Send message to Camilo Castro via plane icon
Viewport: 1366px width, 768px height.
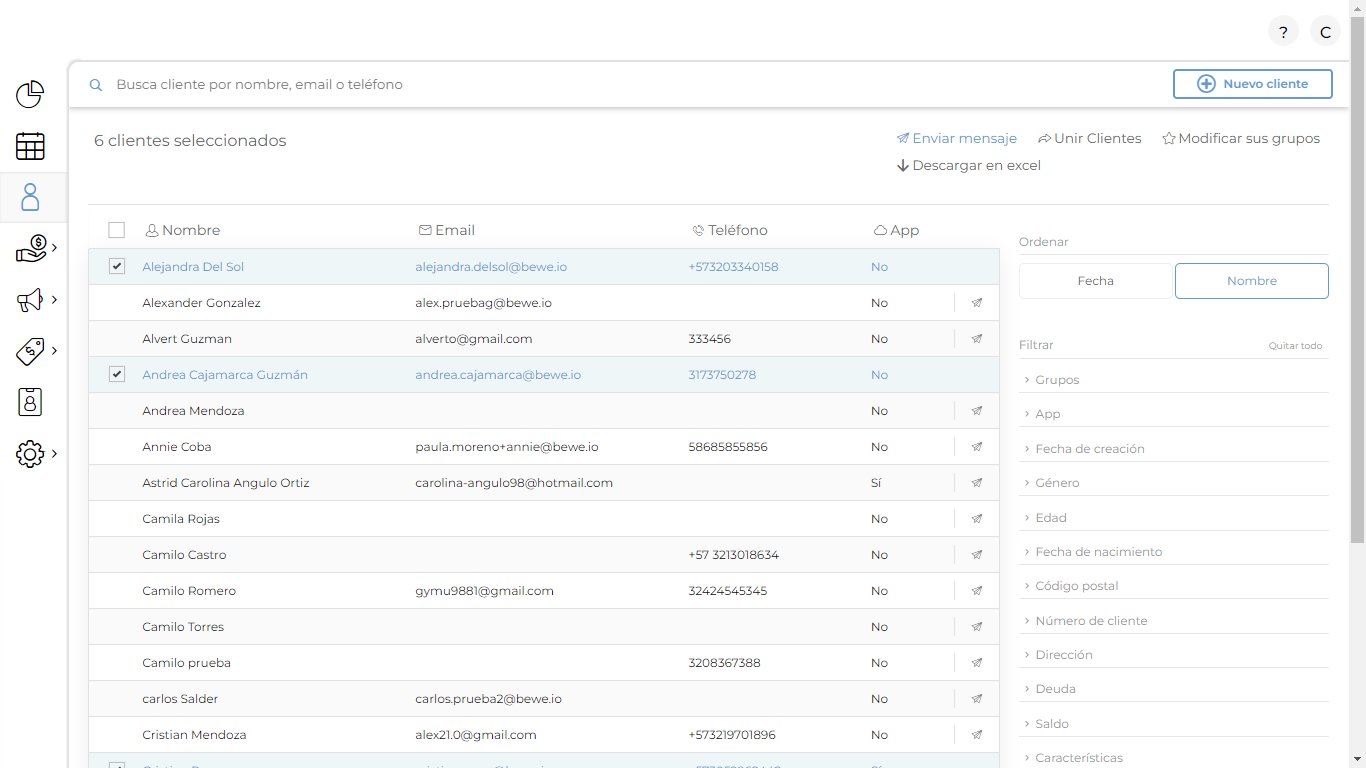pyautogui.click(x=977, y=555)
